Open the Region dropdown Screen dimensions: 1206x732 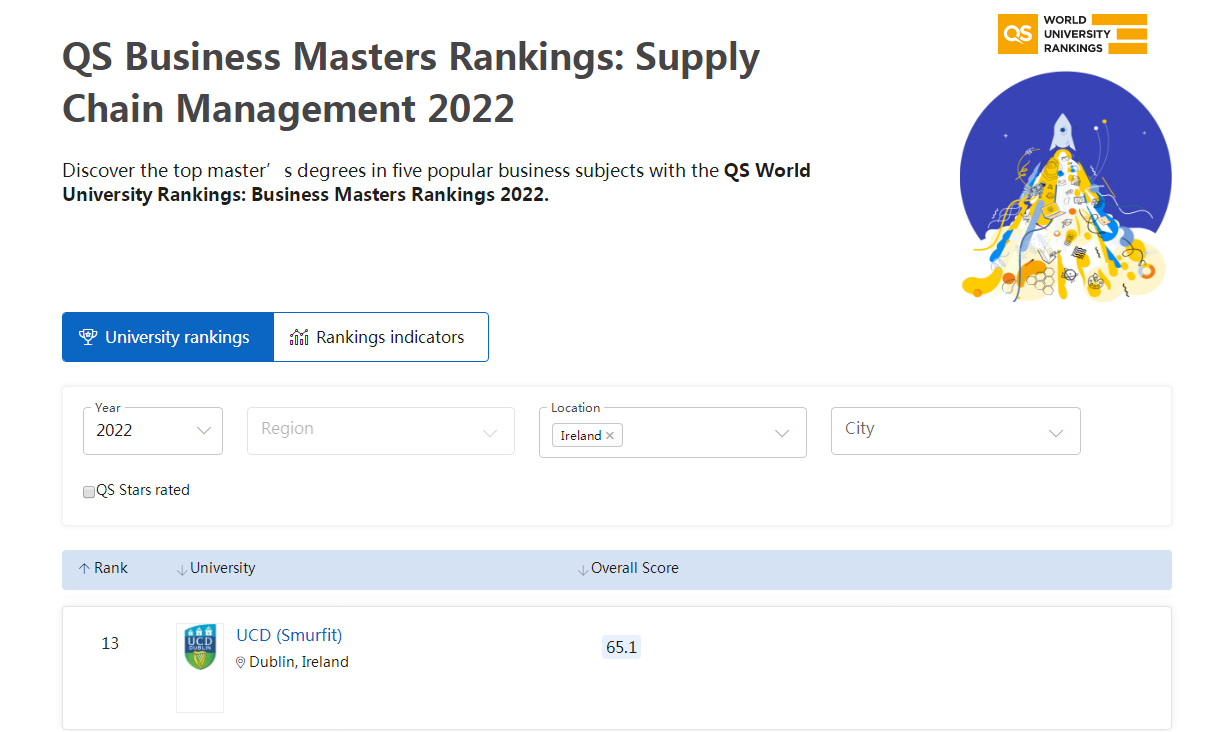[x=380, y=431]
